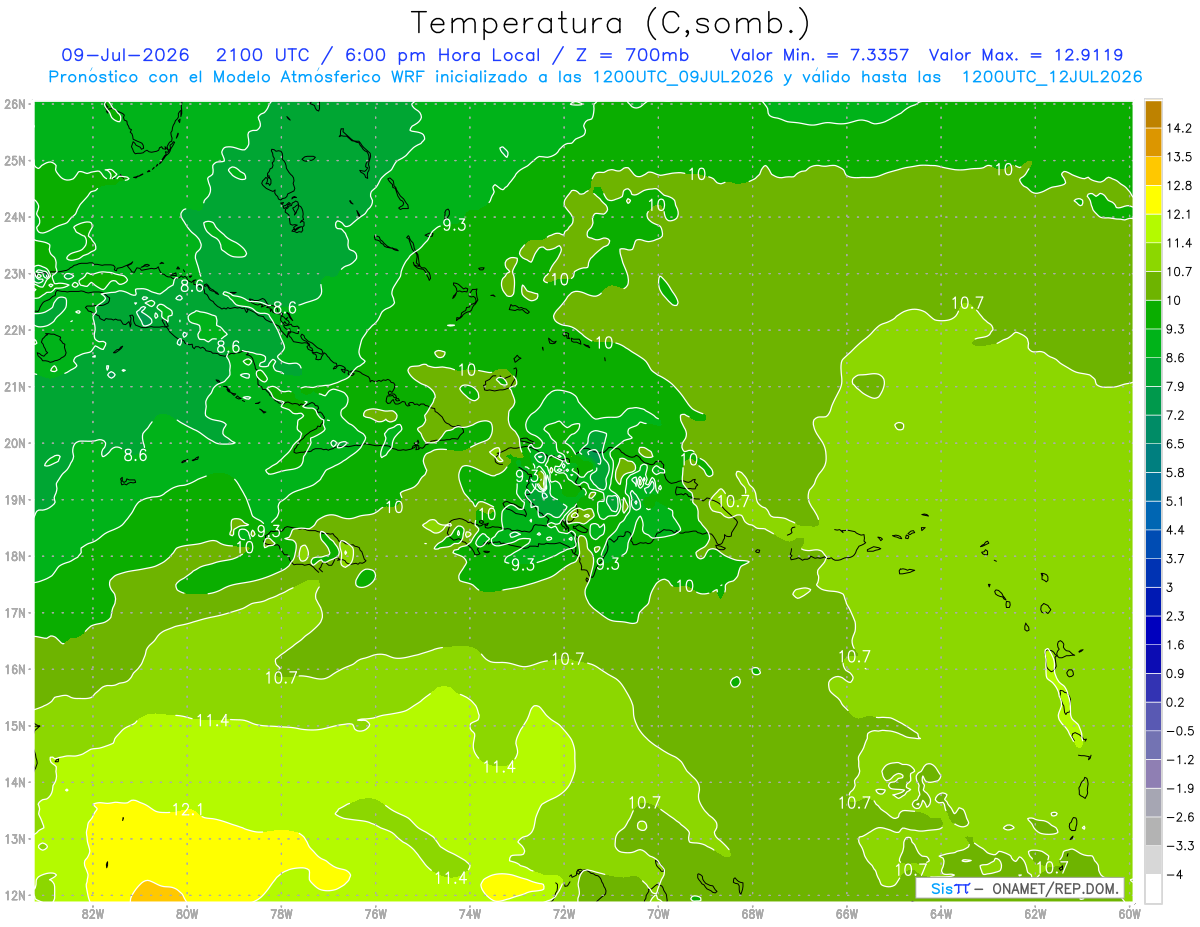
Task: Click the "-2.6" colorbar label
Action: pos(1179,816)
